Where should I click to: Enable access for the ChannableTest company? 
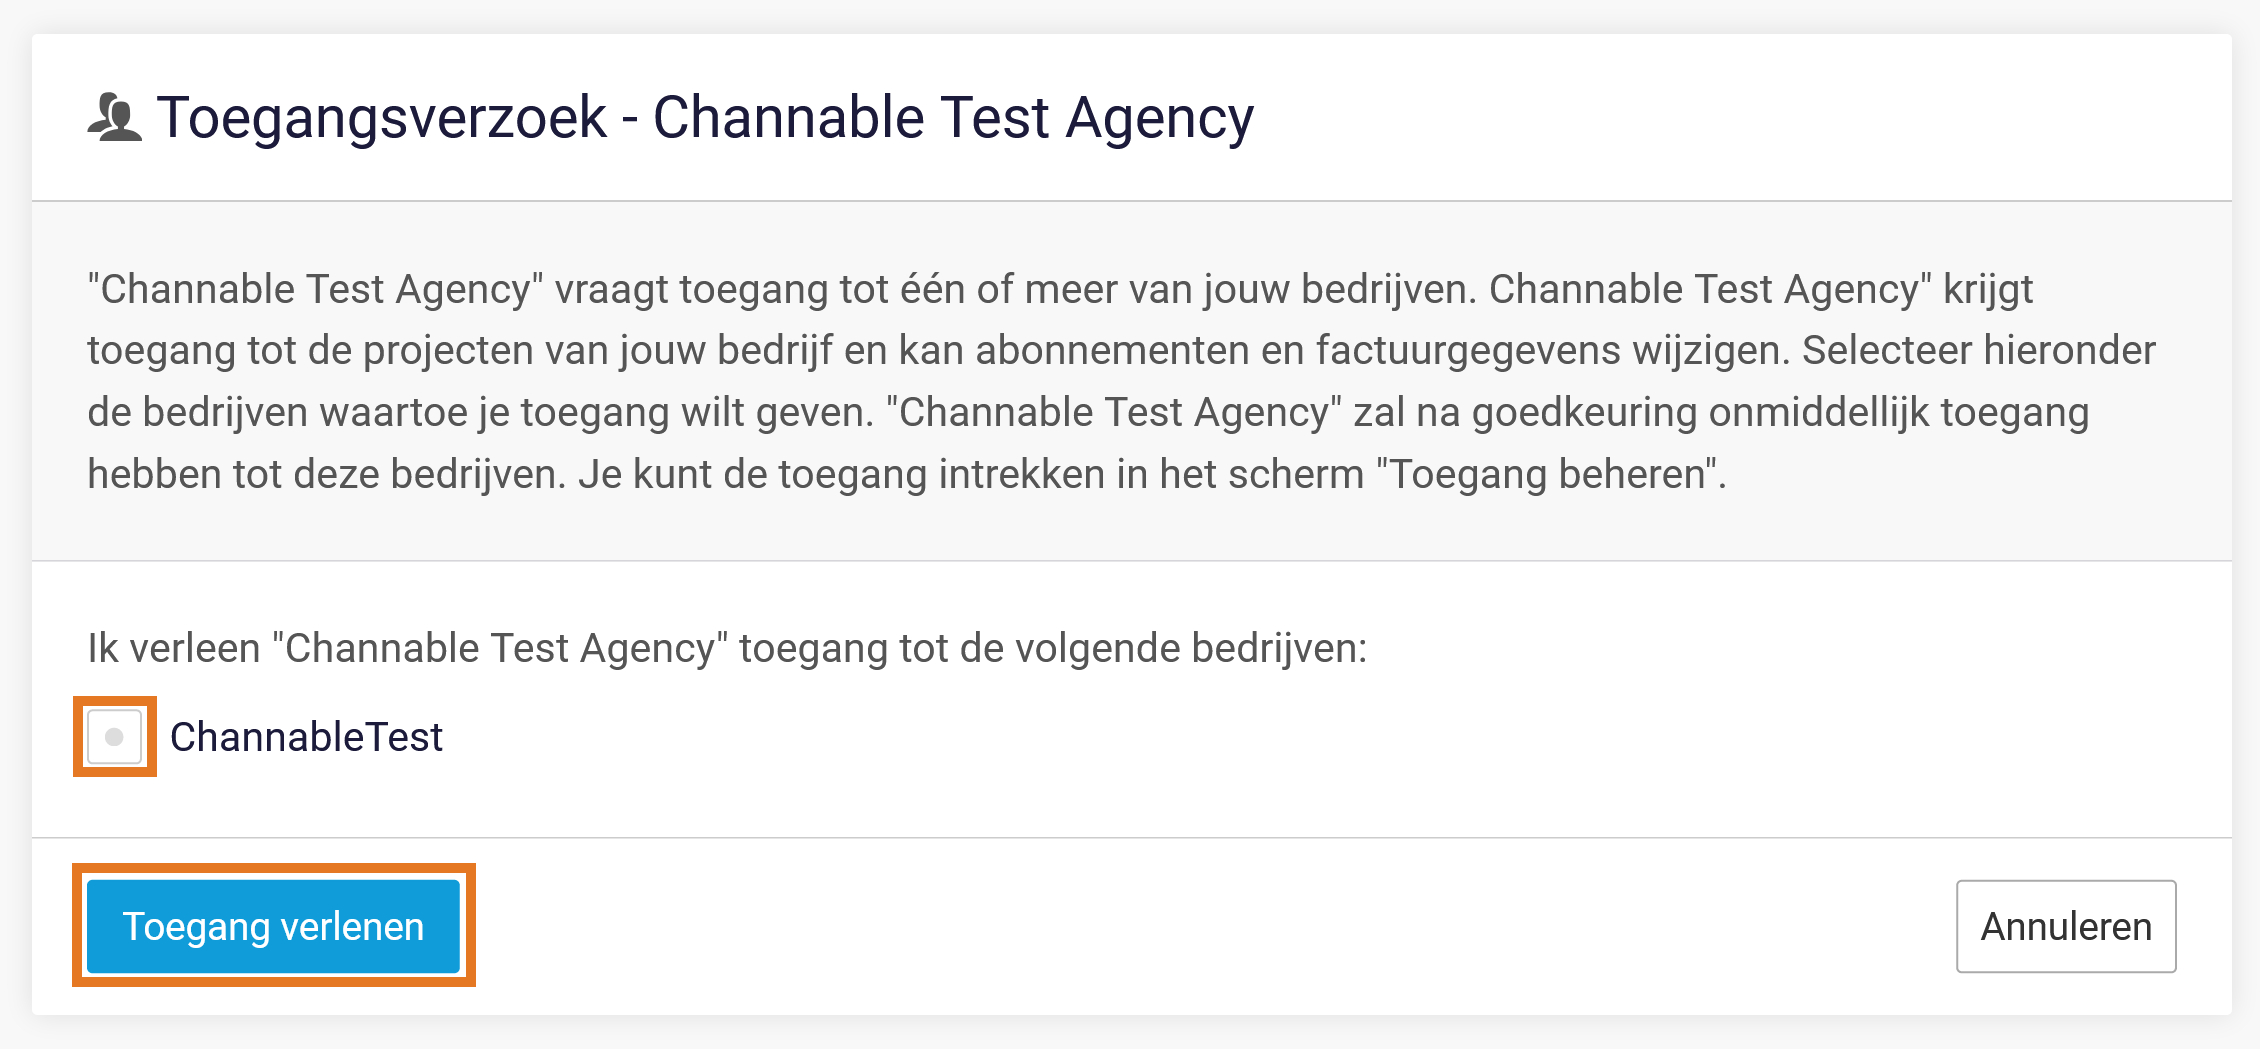click(x=114, y=737)
